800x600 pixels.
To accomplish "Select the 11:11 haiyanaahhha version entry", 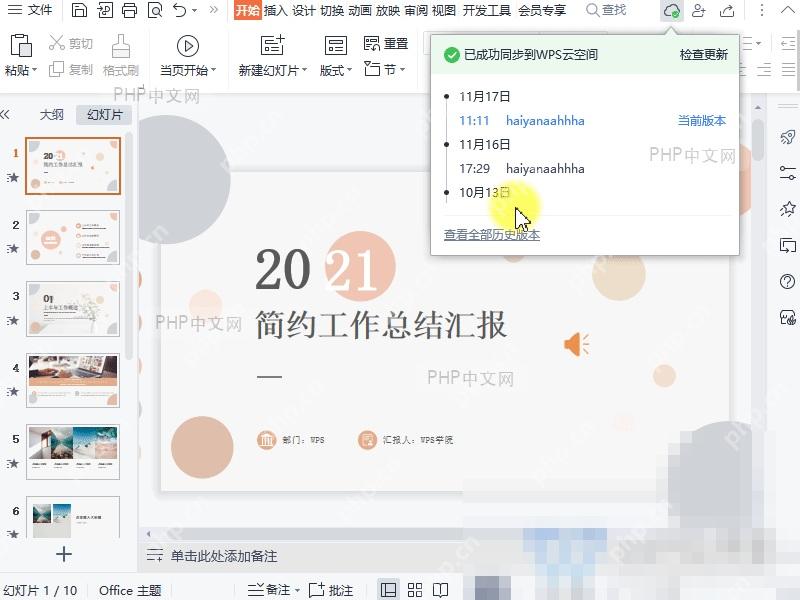I will [x=521, y=121].
